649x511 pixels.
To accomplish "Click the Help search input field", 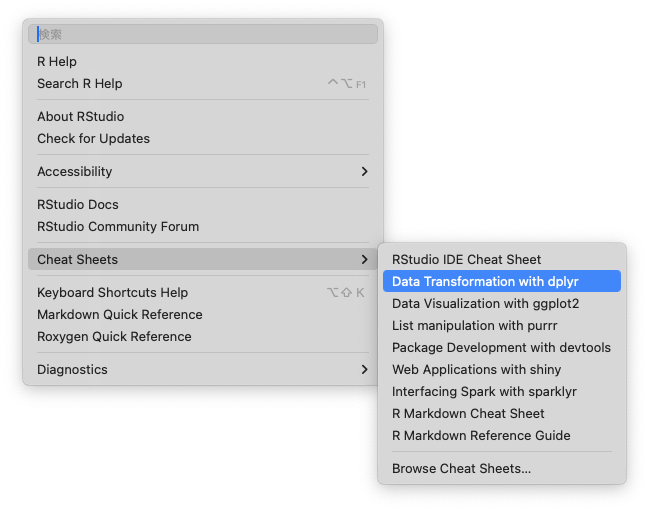I will pos(205,34).
